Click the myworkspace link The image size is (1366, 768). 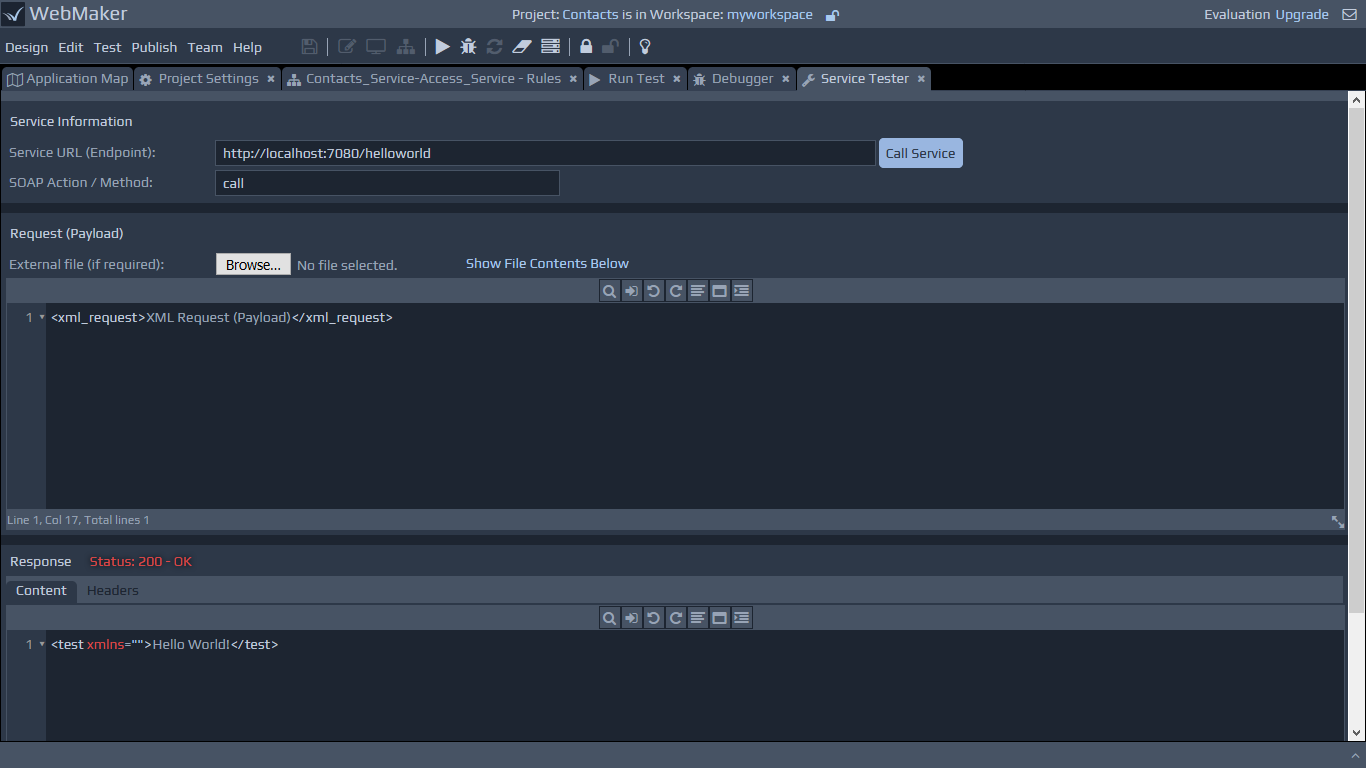point(770,15)
